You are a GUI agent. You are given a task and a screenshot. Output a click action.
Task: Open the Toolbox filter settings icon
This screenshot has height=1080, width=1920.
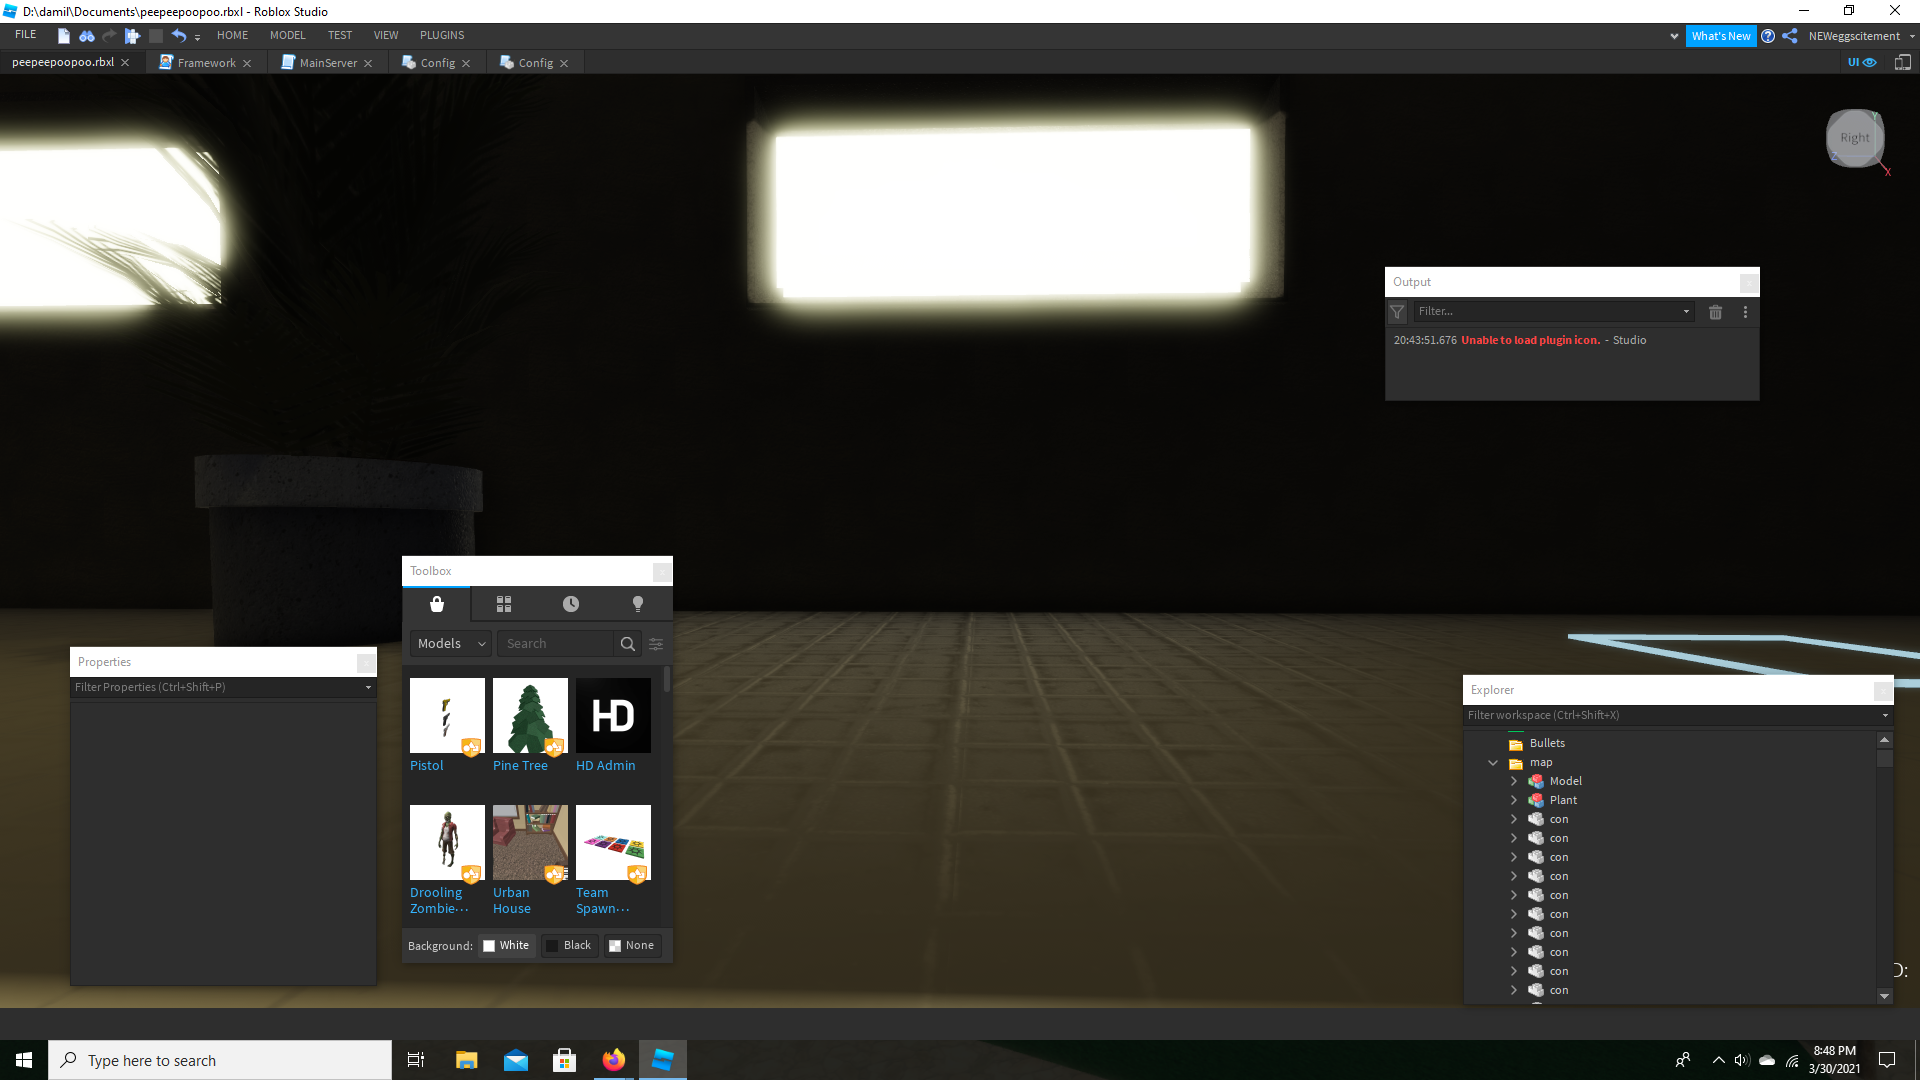click(656, 644)
